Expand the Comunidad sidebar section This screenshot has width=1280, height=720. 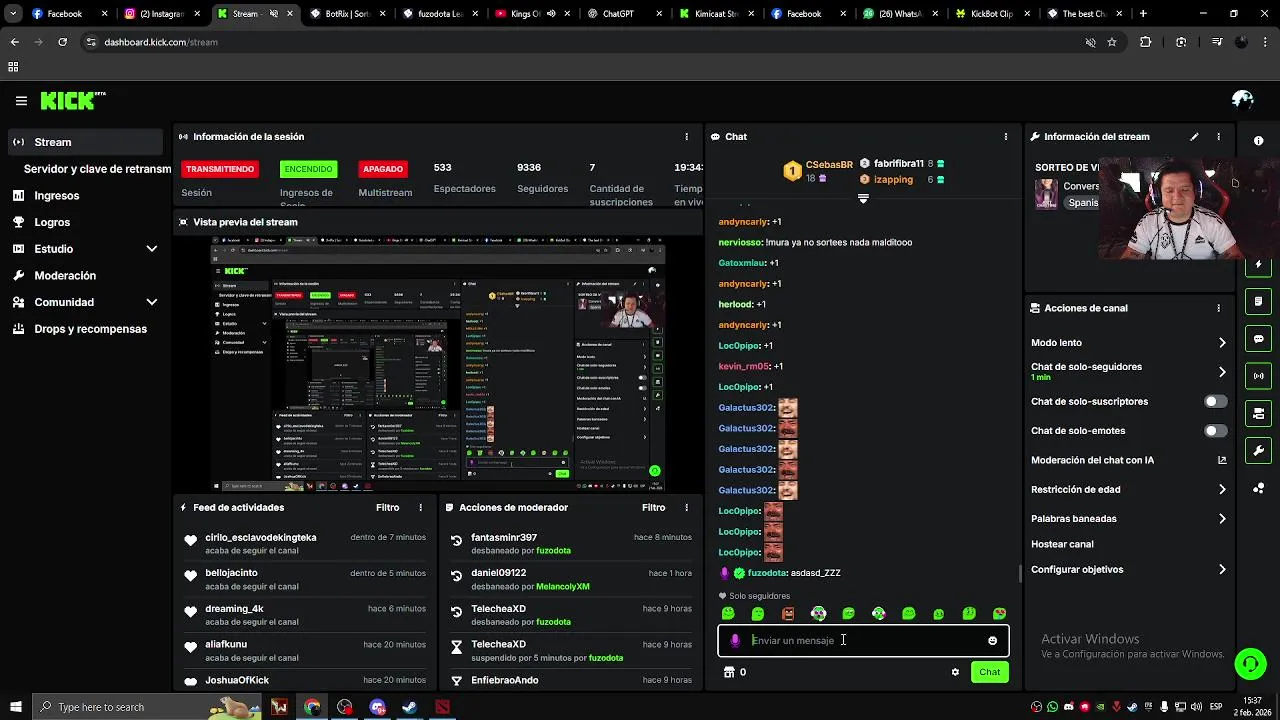pyautogui.click(x=152, y=302)
